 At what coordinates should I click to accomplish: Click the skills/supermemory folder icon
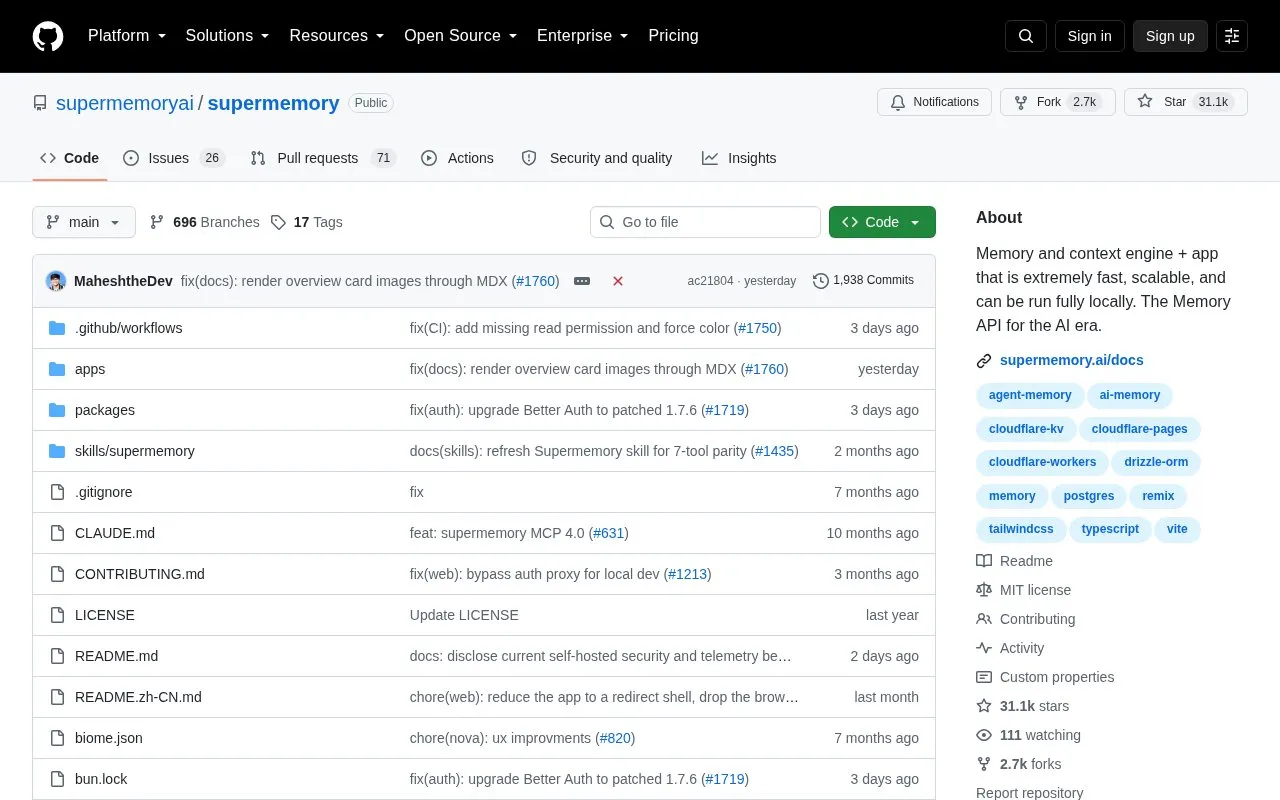(x=57, y=451)
